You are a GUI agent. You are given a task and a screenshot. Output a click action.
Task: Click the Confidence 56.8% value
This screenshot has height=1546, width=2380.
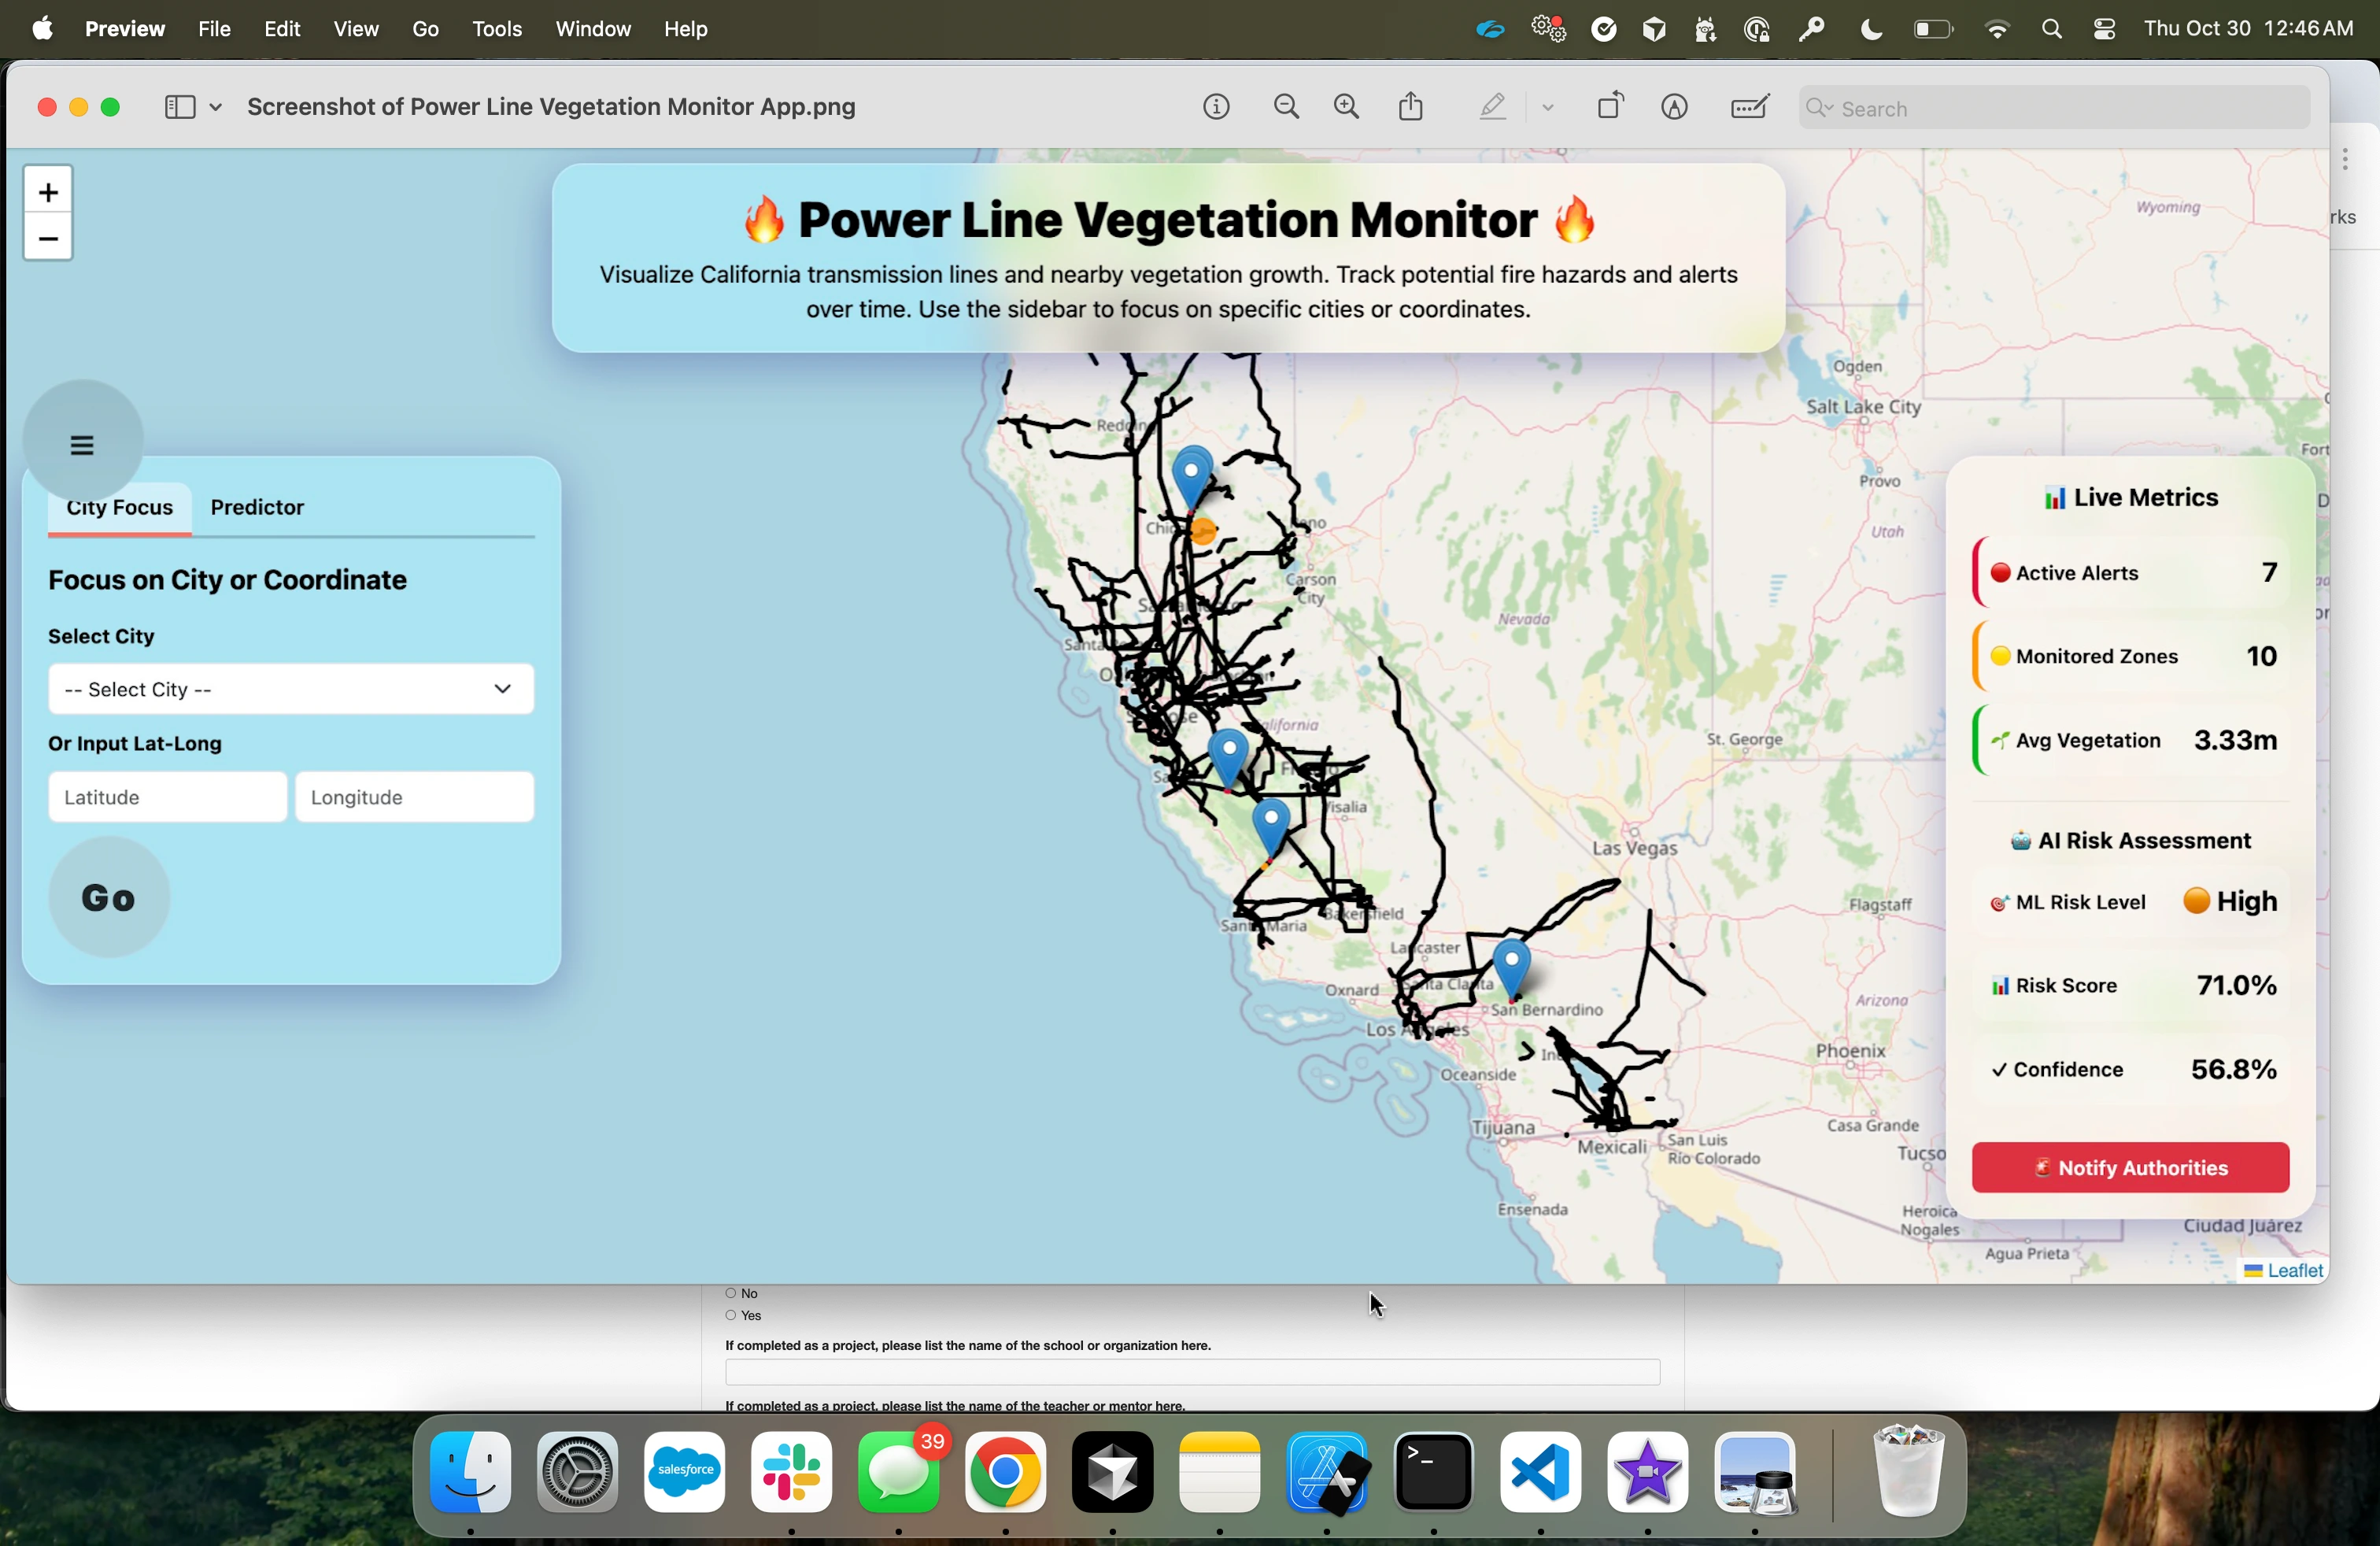click(2234, 1069)
